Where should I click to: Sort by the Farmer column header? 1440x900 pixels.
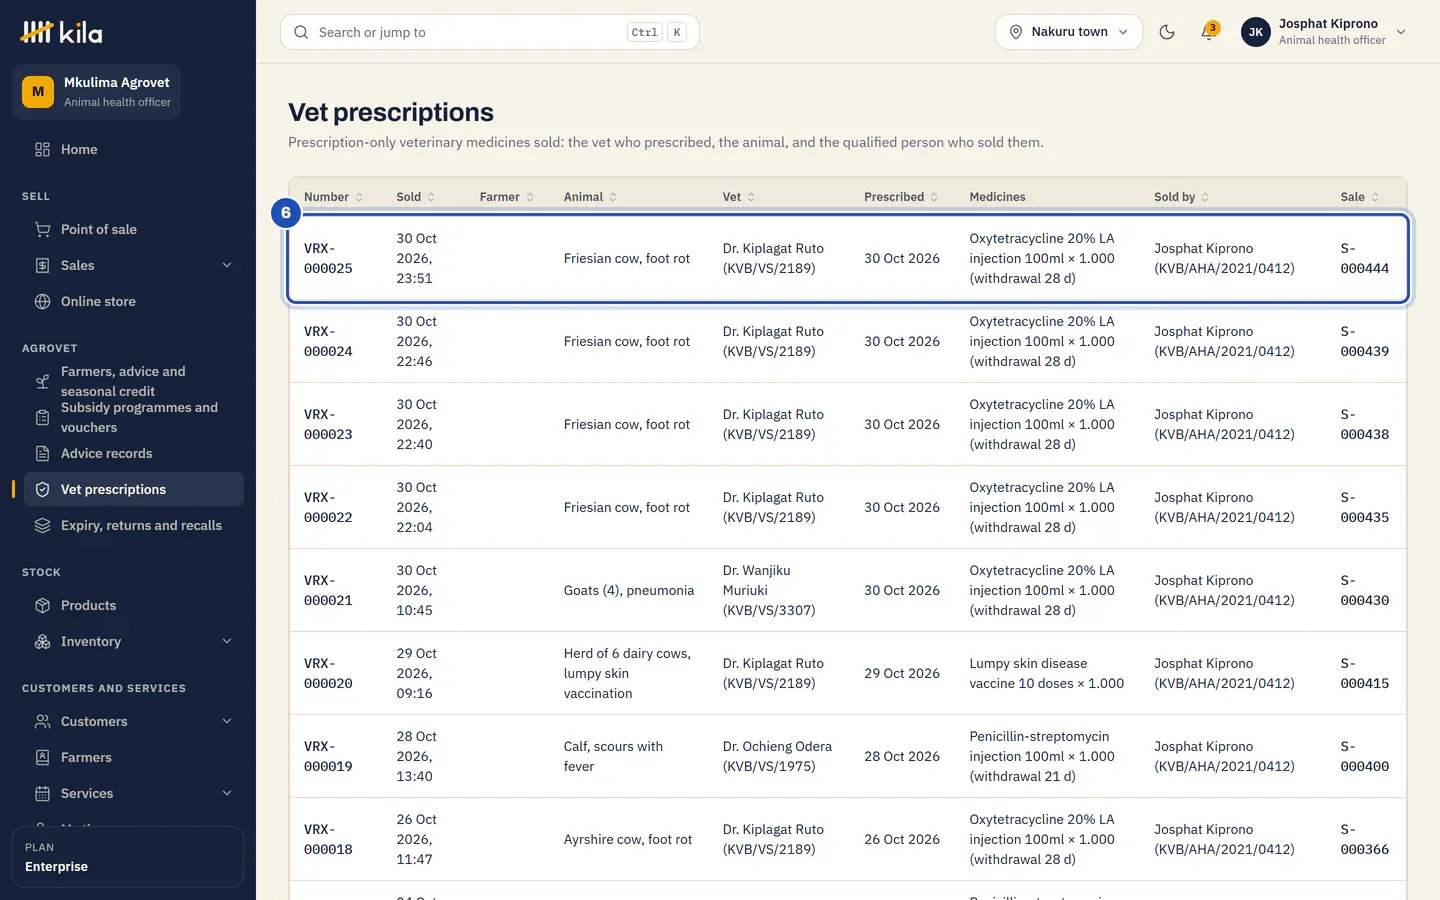pos(507,197)
